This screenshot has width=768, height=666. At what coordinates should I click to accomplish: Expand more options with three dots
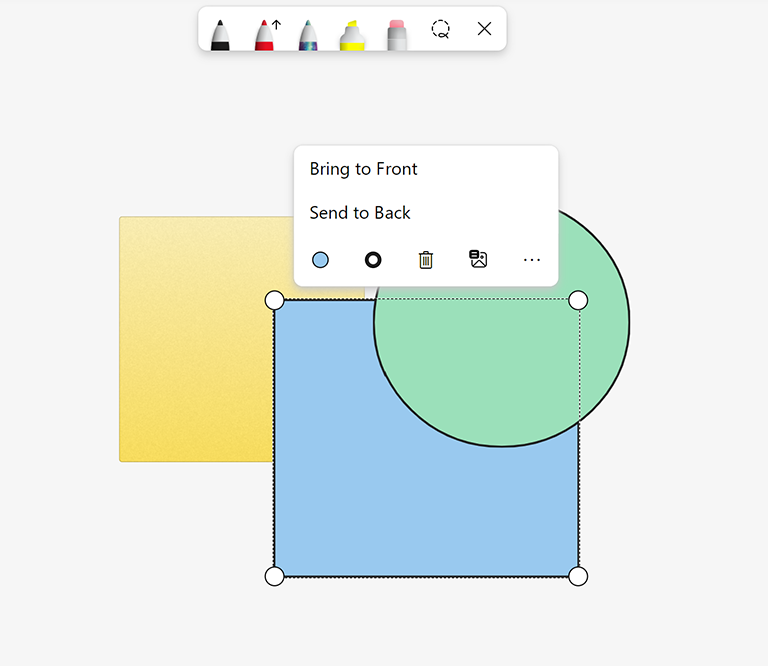[532, 260]
